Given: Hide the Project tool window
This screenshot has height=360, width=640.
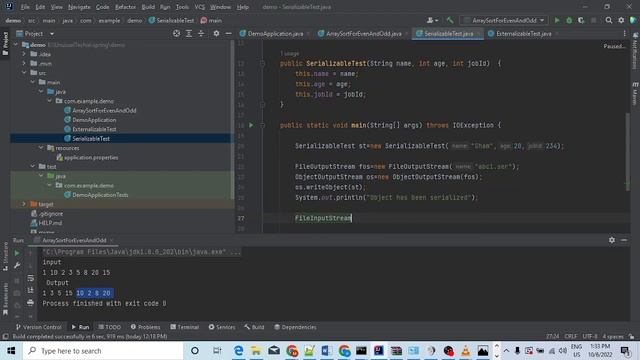Looking at the screenshot, I should 229,33.
